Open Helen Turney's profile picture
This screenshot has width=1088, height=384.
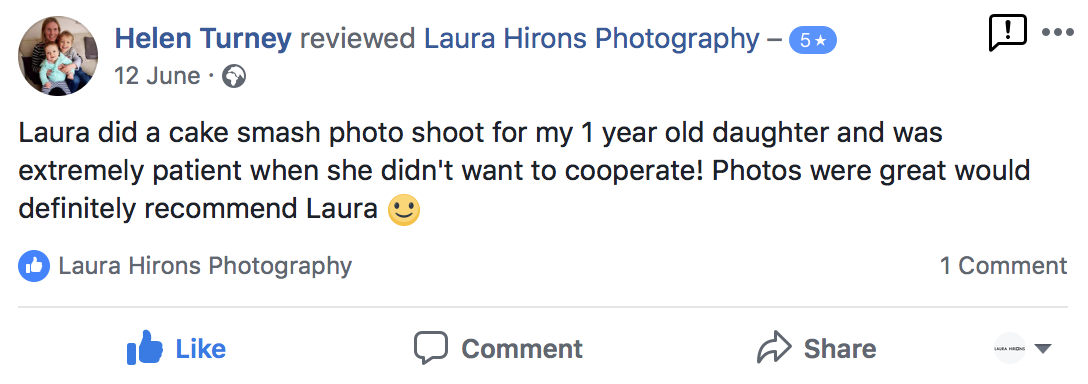[x=58, y=56]
